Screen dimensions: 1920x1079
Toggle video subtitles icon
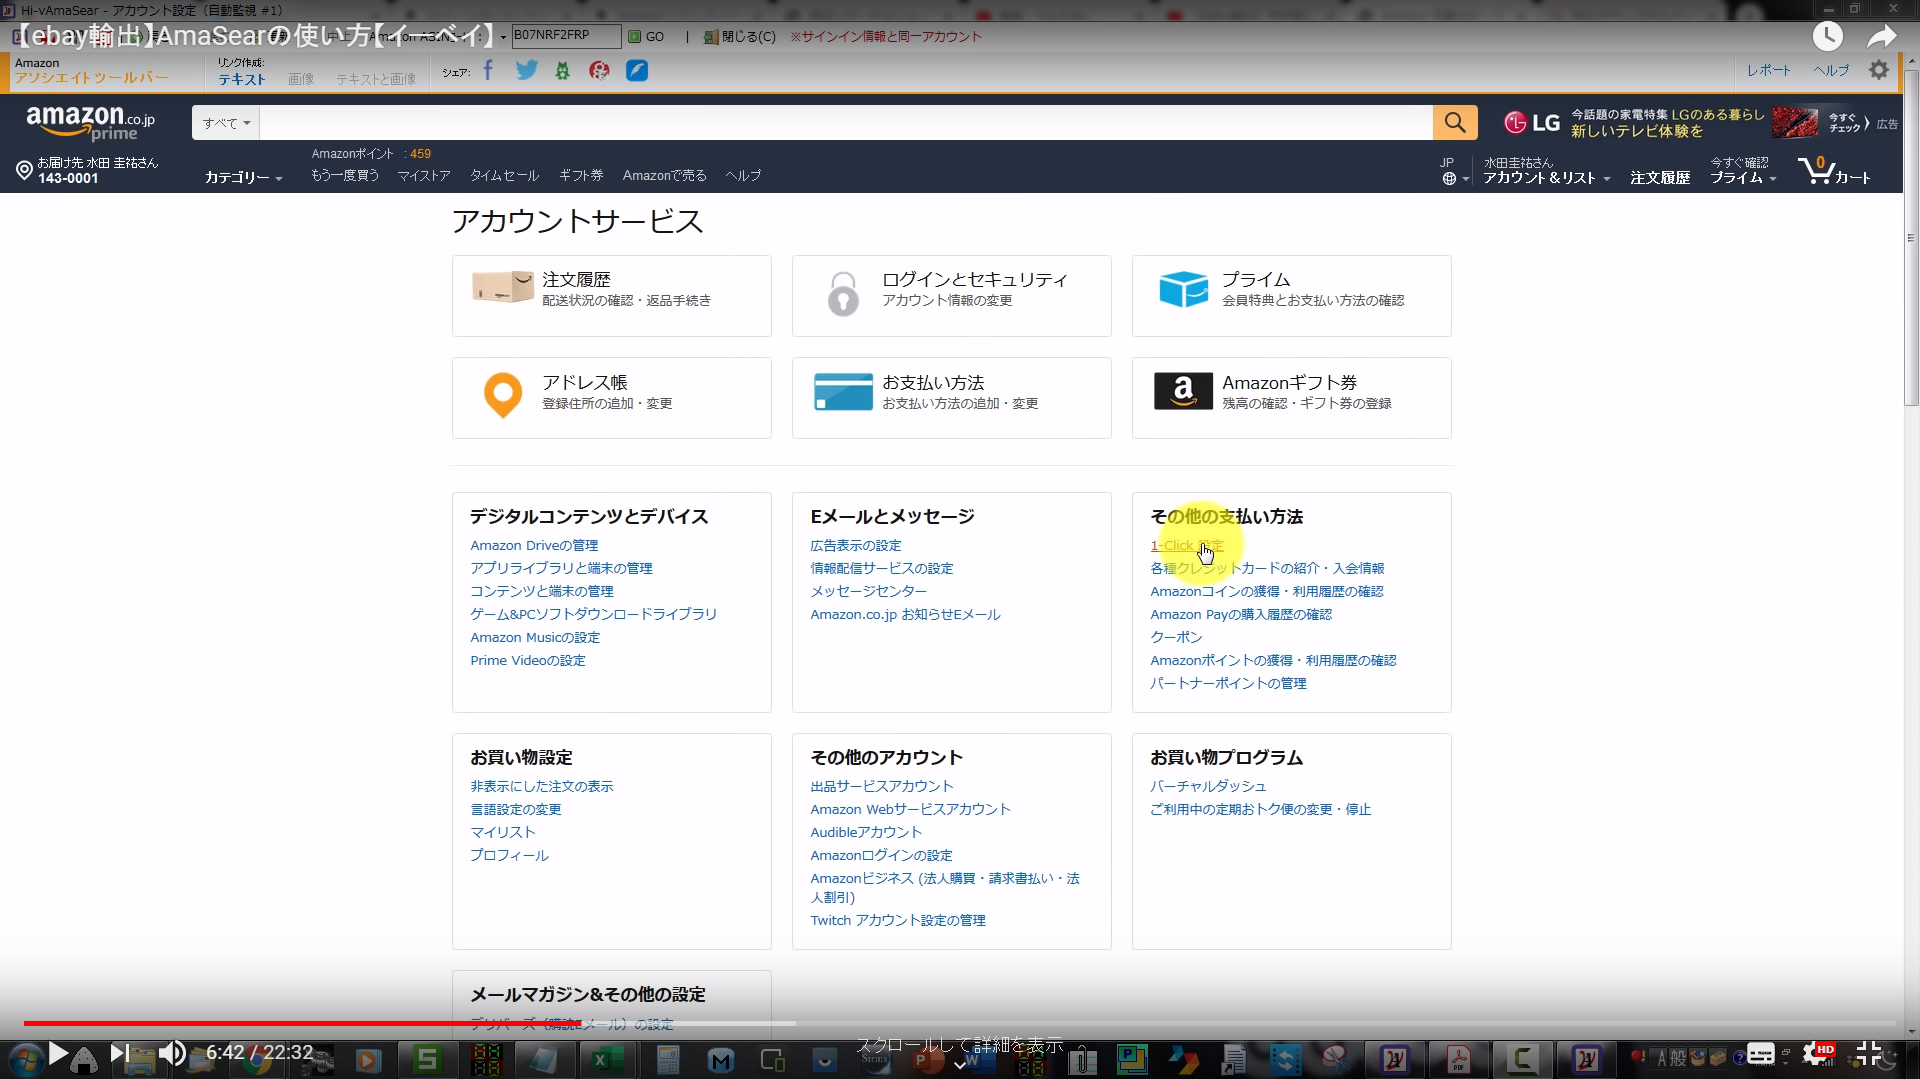click(1761, 1054)
